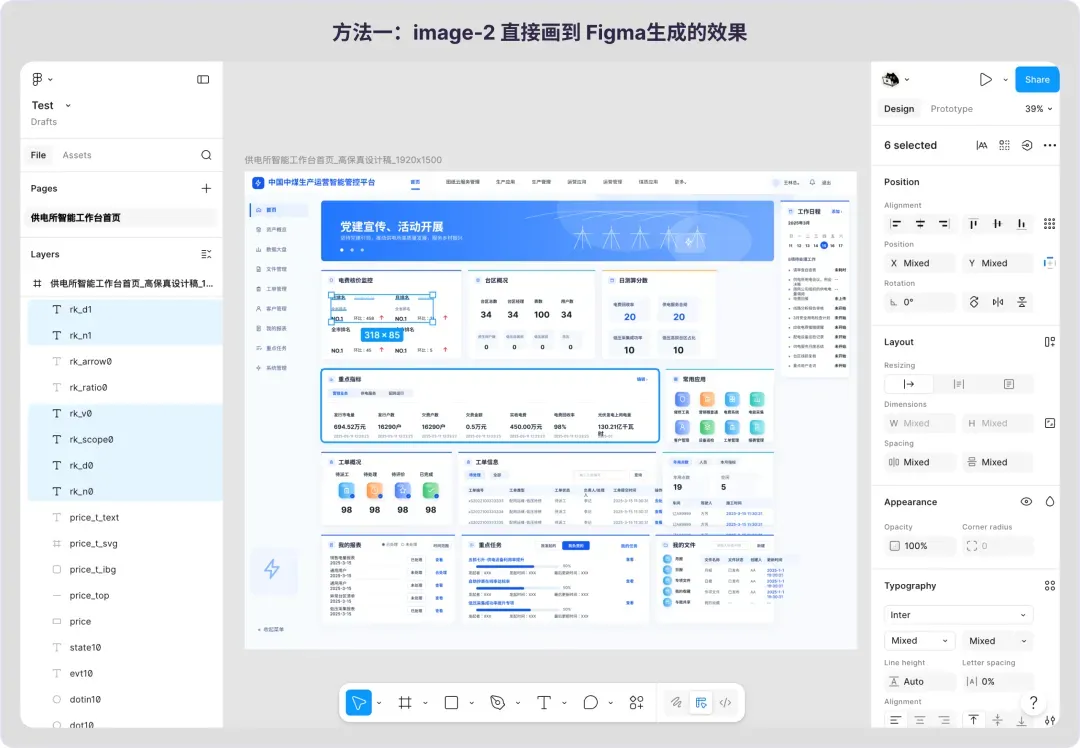
Task: Click the text style AA icon
Action: tap(982, 145)
